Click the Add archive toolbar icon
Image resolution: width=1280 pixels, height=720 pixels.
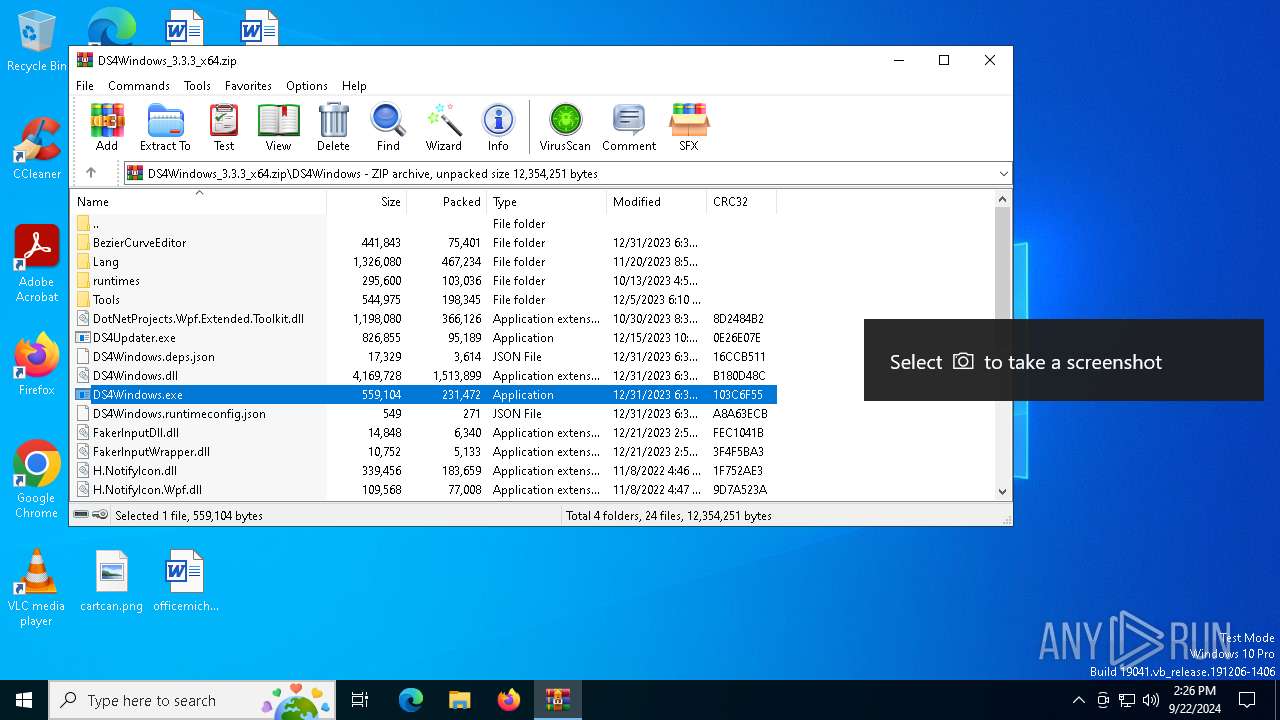click(107, 127)
